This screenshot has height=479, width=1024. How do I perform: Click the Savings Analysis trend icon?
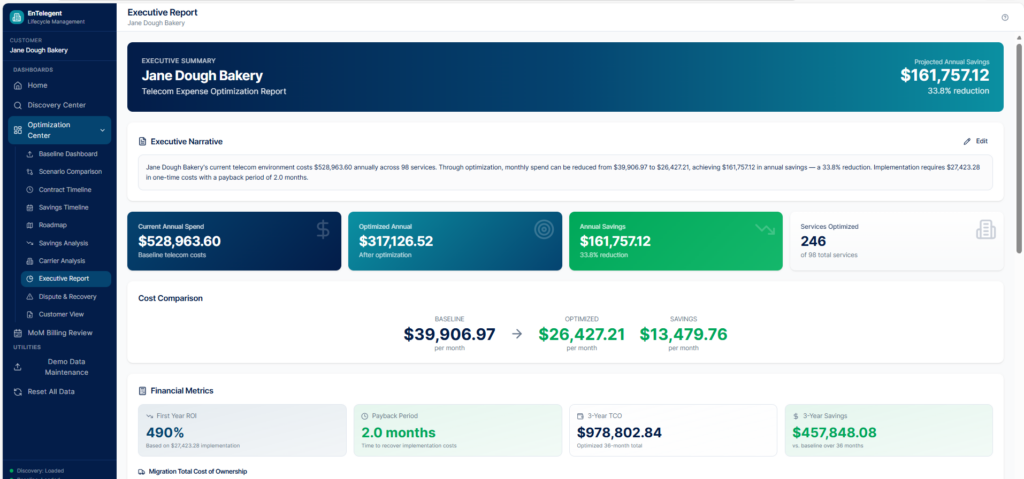pos(29,243)
